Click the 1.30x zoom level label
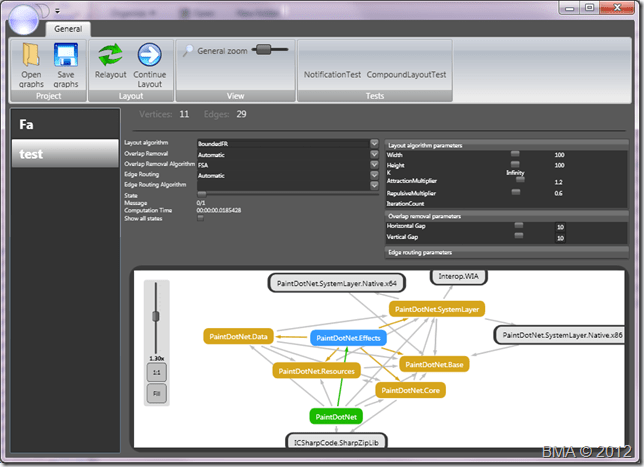Screen dimensions: 644x467 (156, 359)
